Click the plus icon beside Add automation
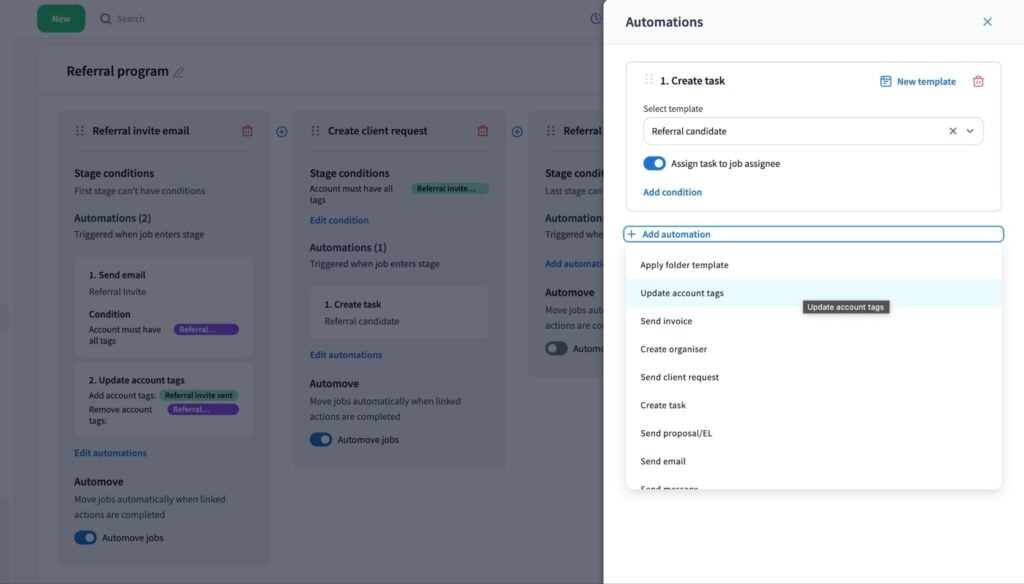The image size is (1024, 584). [x=632, y=234]
